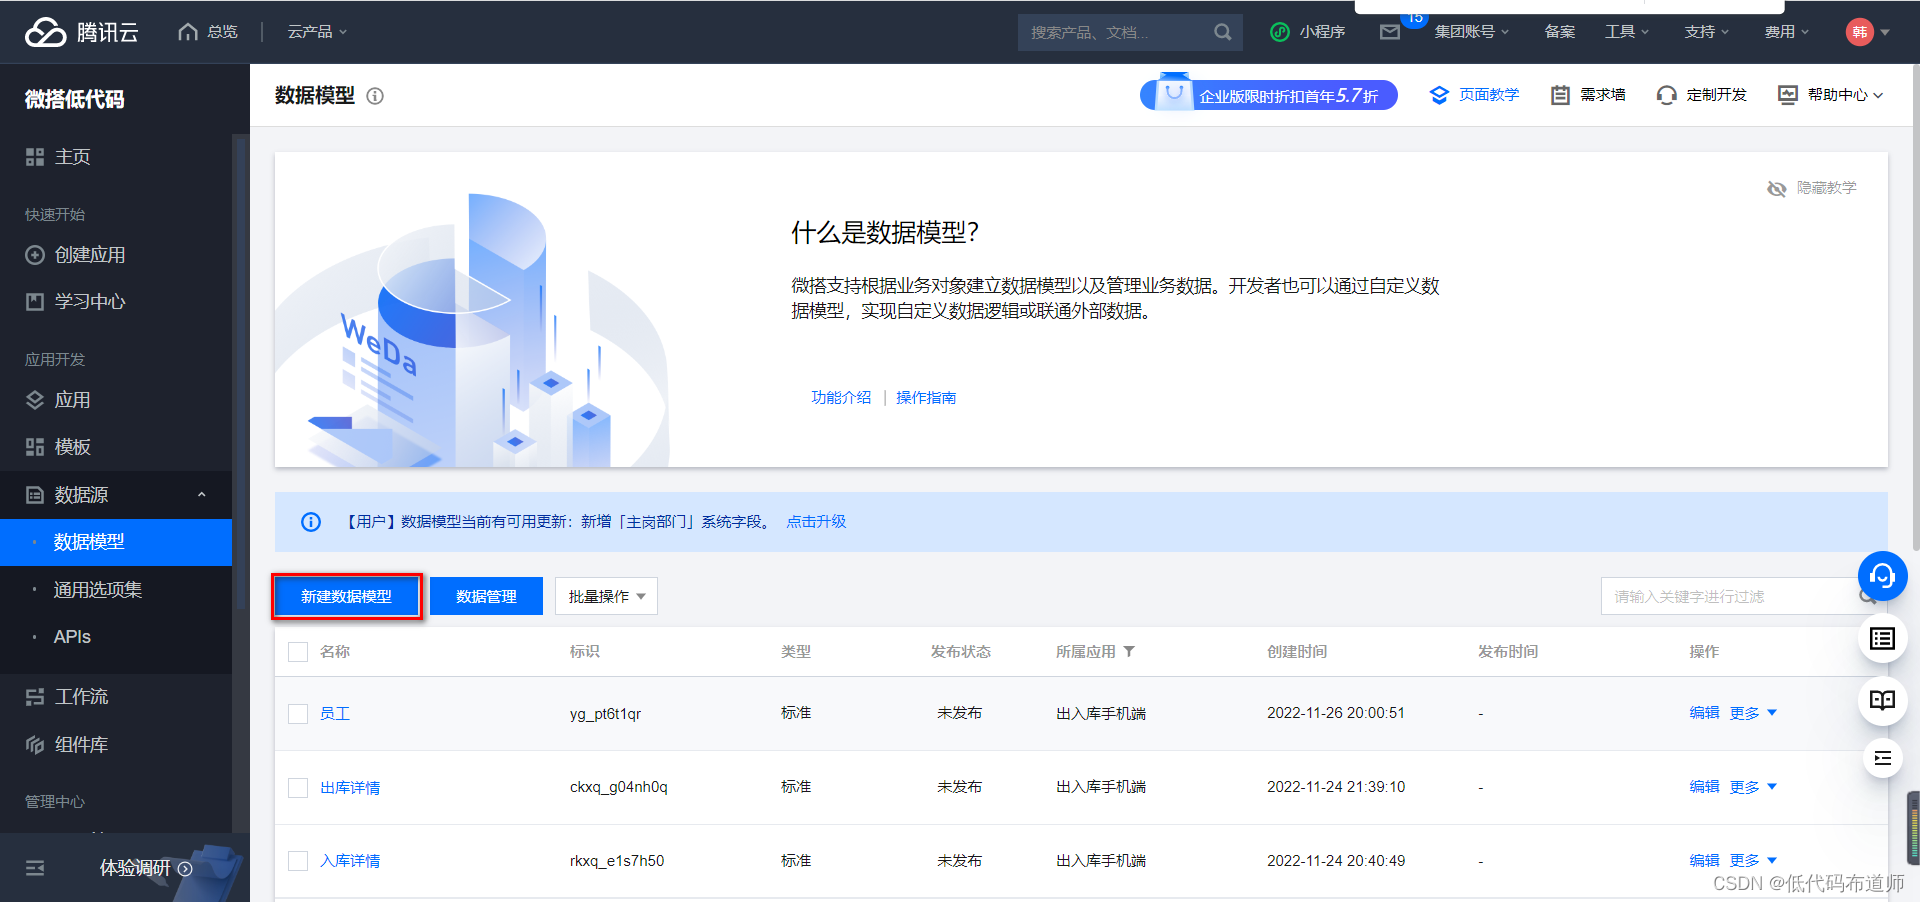Viewport: 1920px width, 902px height.
Task: Collapse sidebar with bottom menu icon
Action: coord(35,868)
